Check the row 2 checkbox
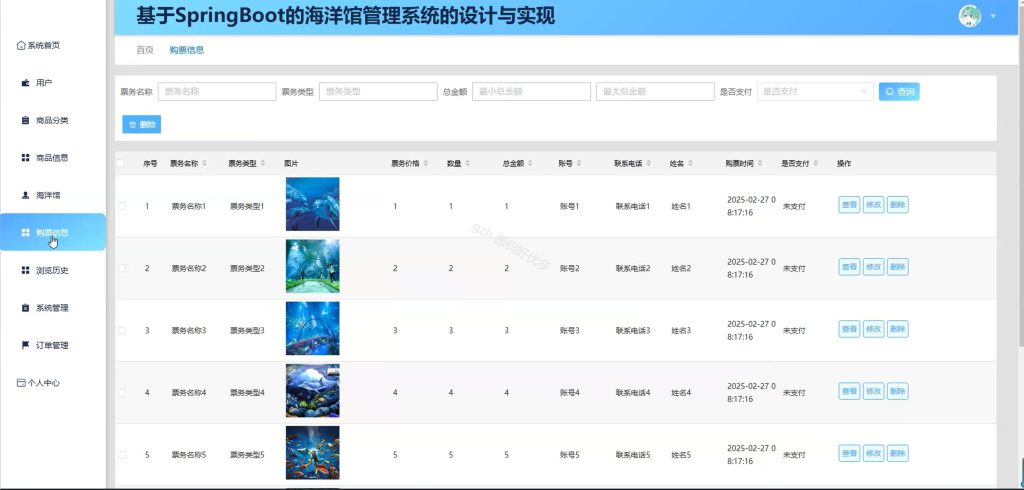The width and height of the screenshot is (1024, 490). pyautogui.click(x=121, y=268)
